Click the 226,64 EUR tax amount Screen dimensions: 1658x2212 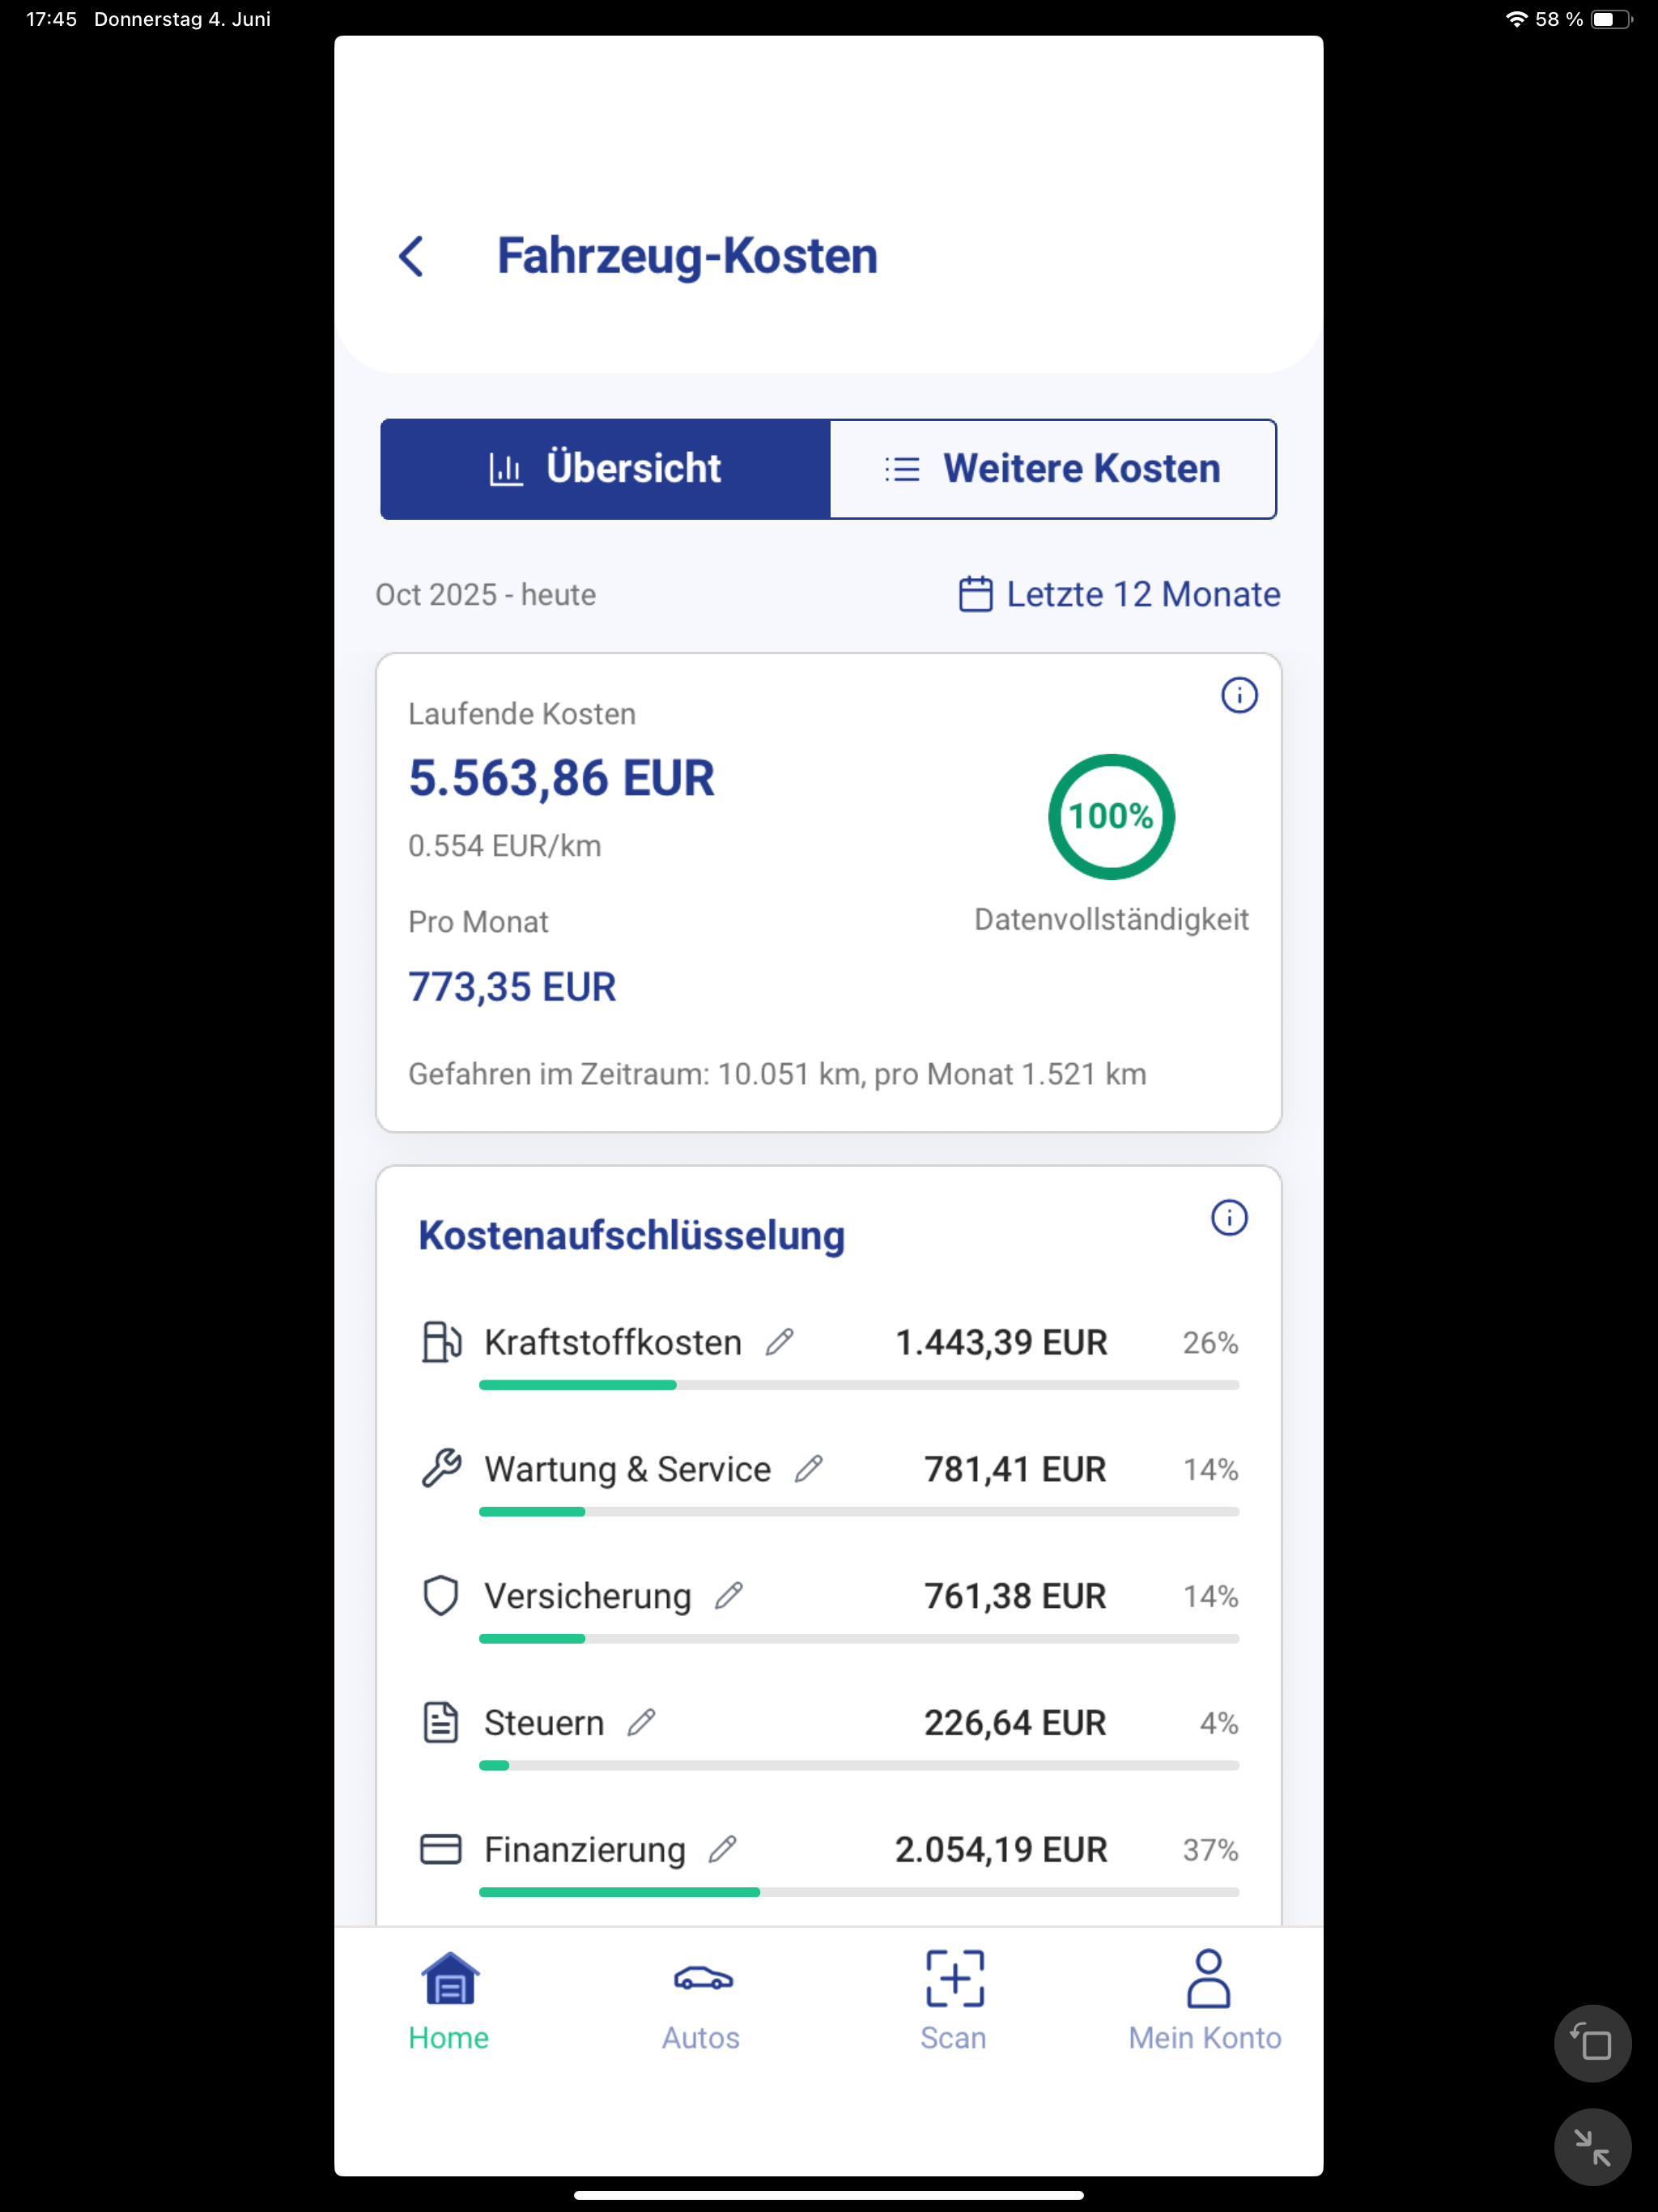pos(1015,1723)
